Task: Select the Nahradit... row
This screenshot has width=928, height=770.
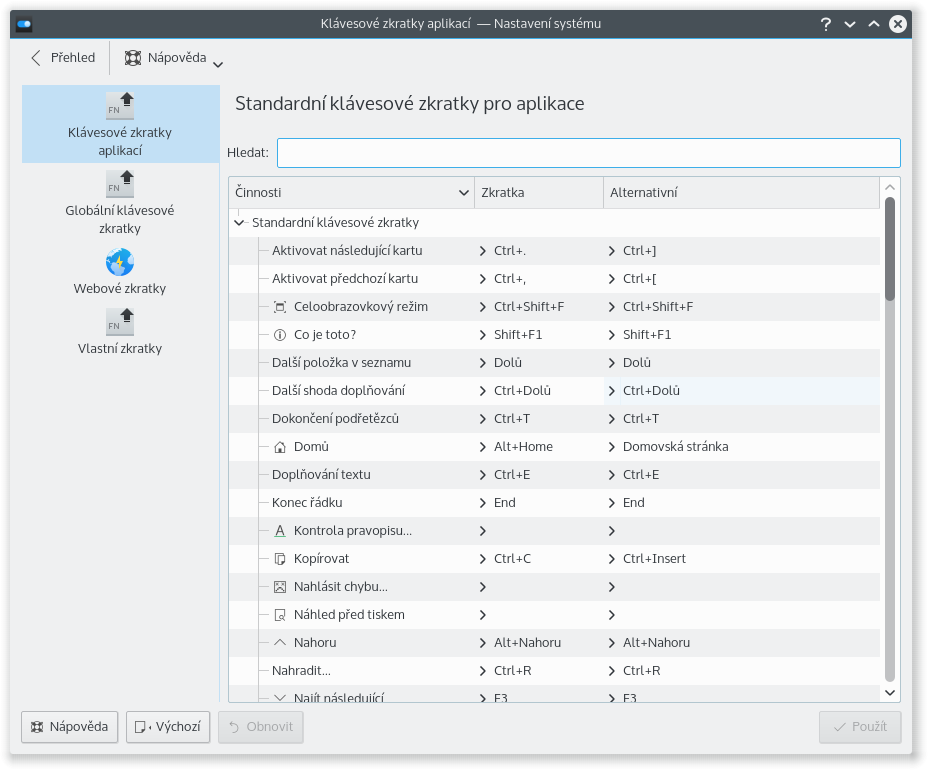Action: [x=554, y=671]
